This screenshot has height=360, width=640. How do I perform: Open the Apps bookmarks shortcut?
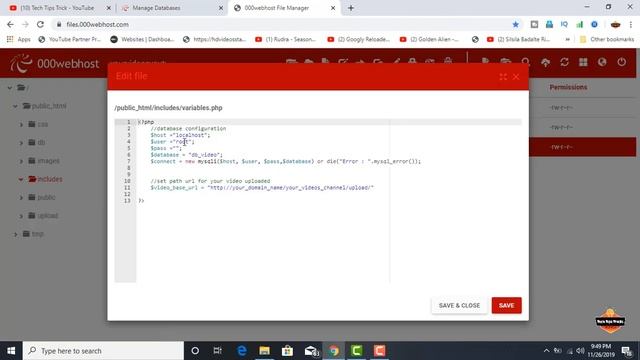(x=19, y=39)
